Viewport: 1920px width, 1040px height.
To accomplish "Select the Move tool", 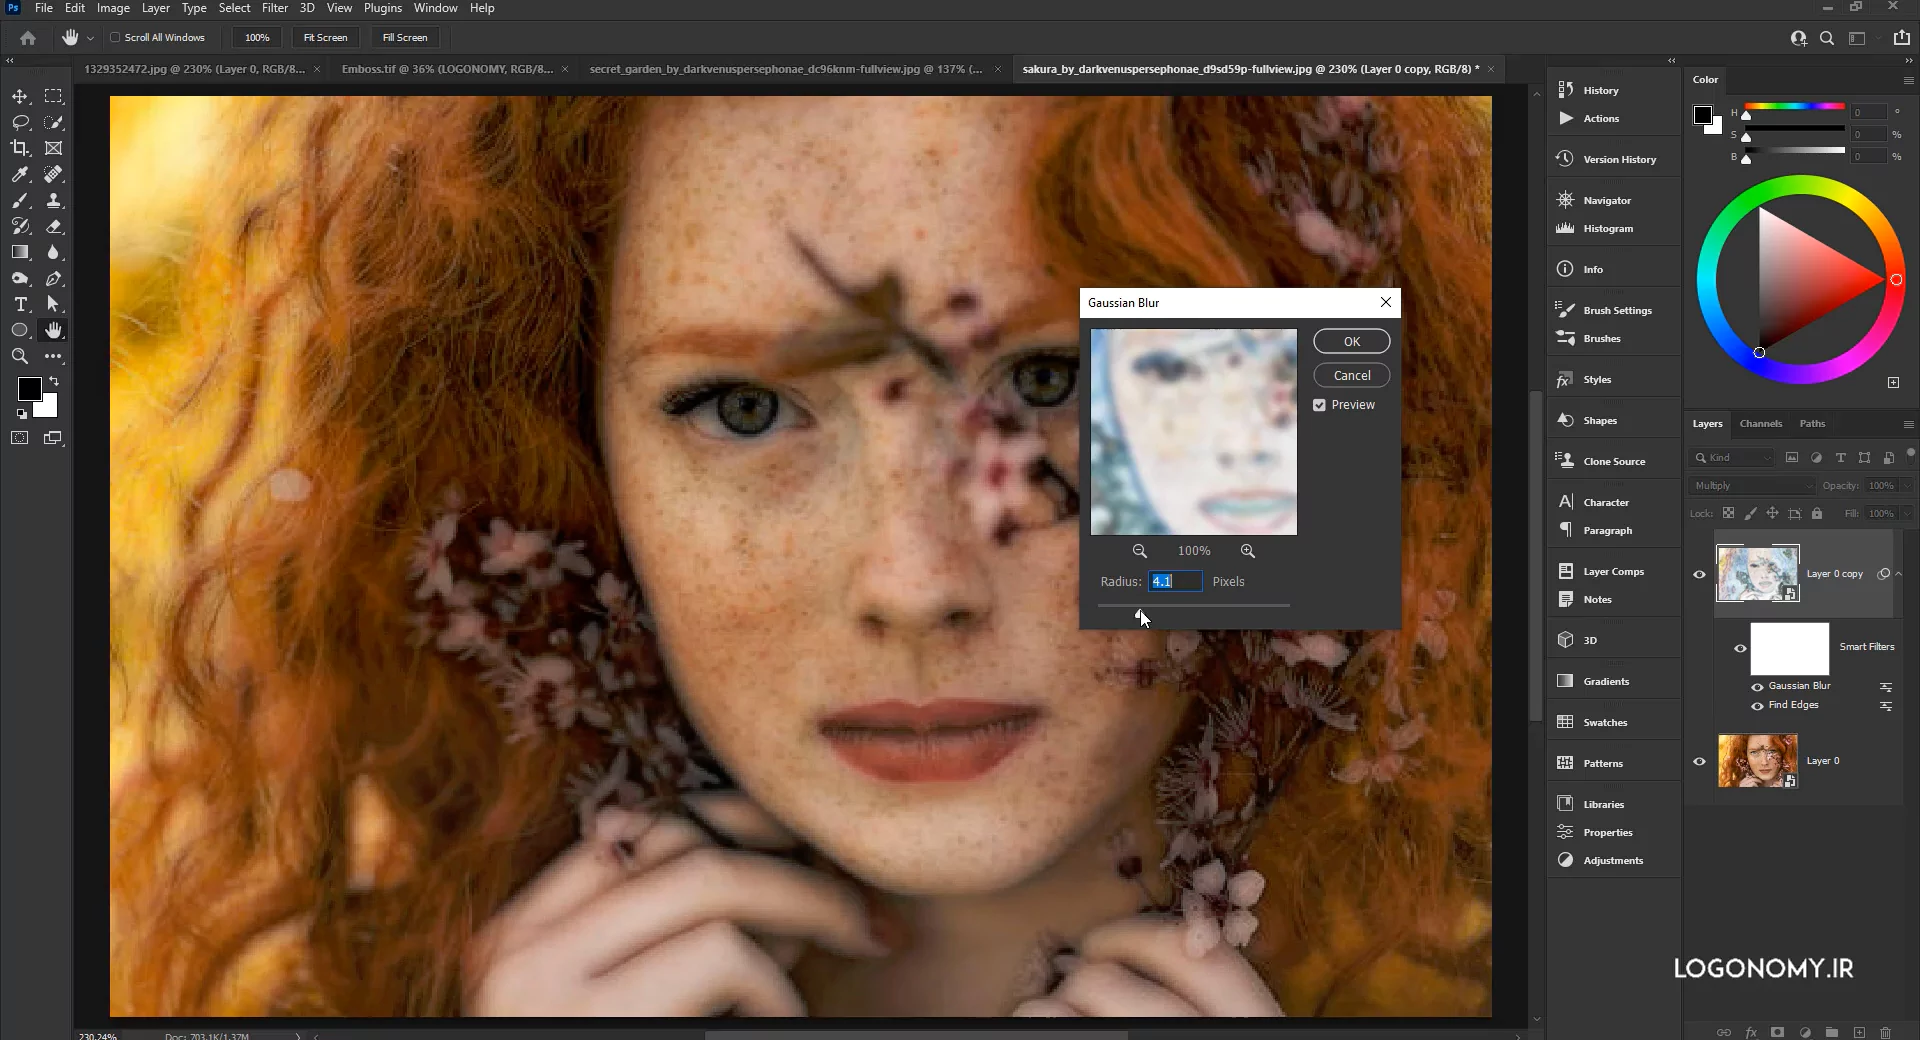I will coord(20,97).
